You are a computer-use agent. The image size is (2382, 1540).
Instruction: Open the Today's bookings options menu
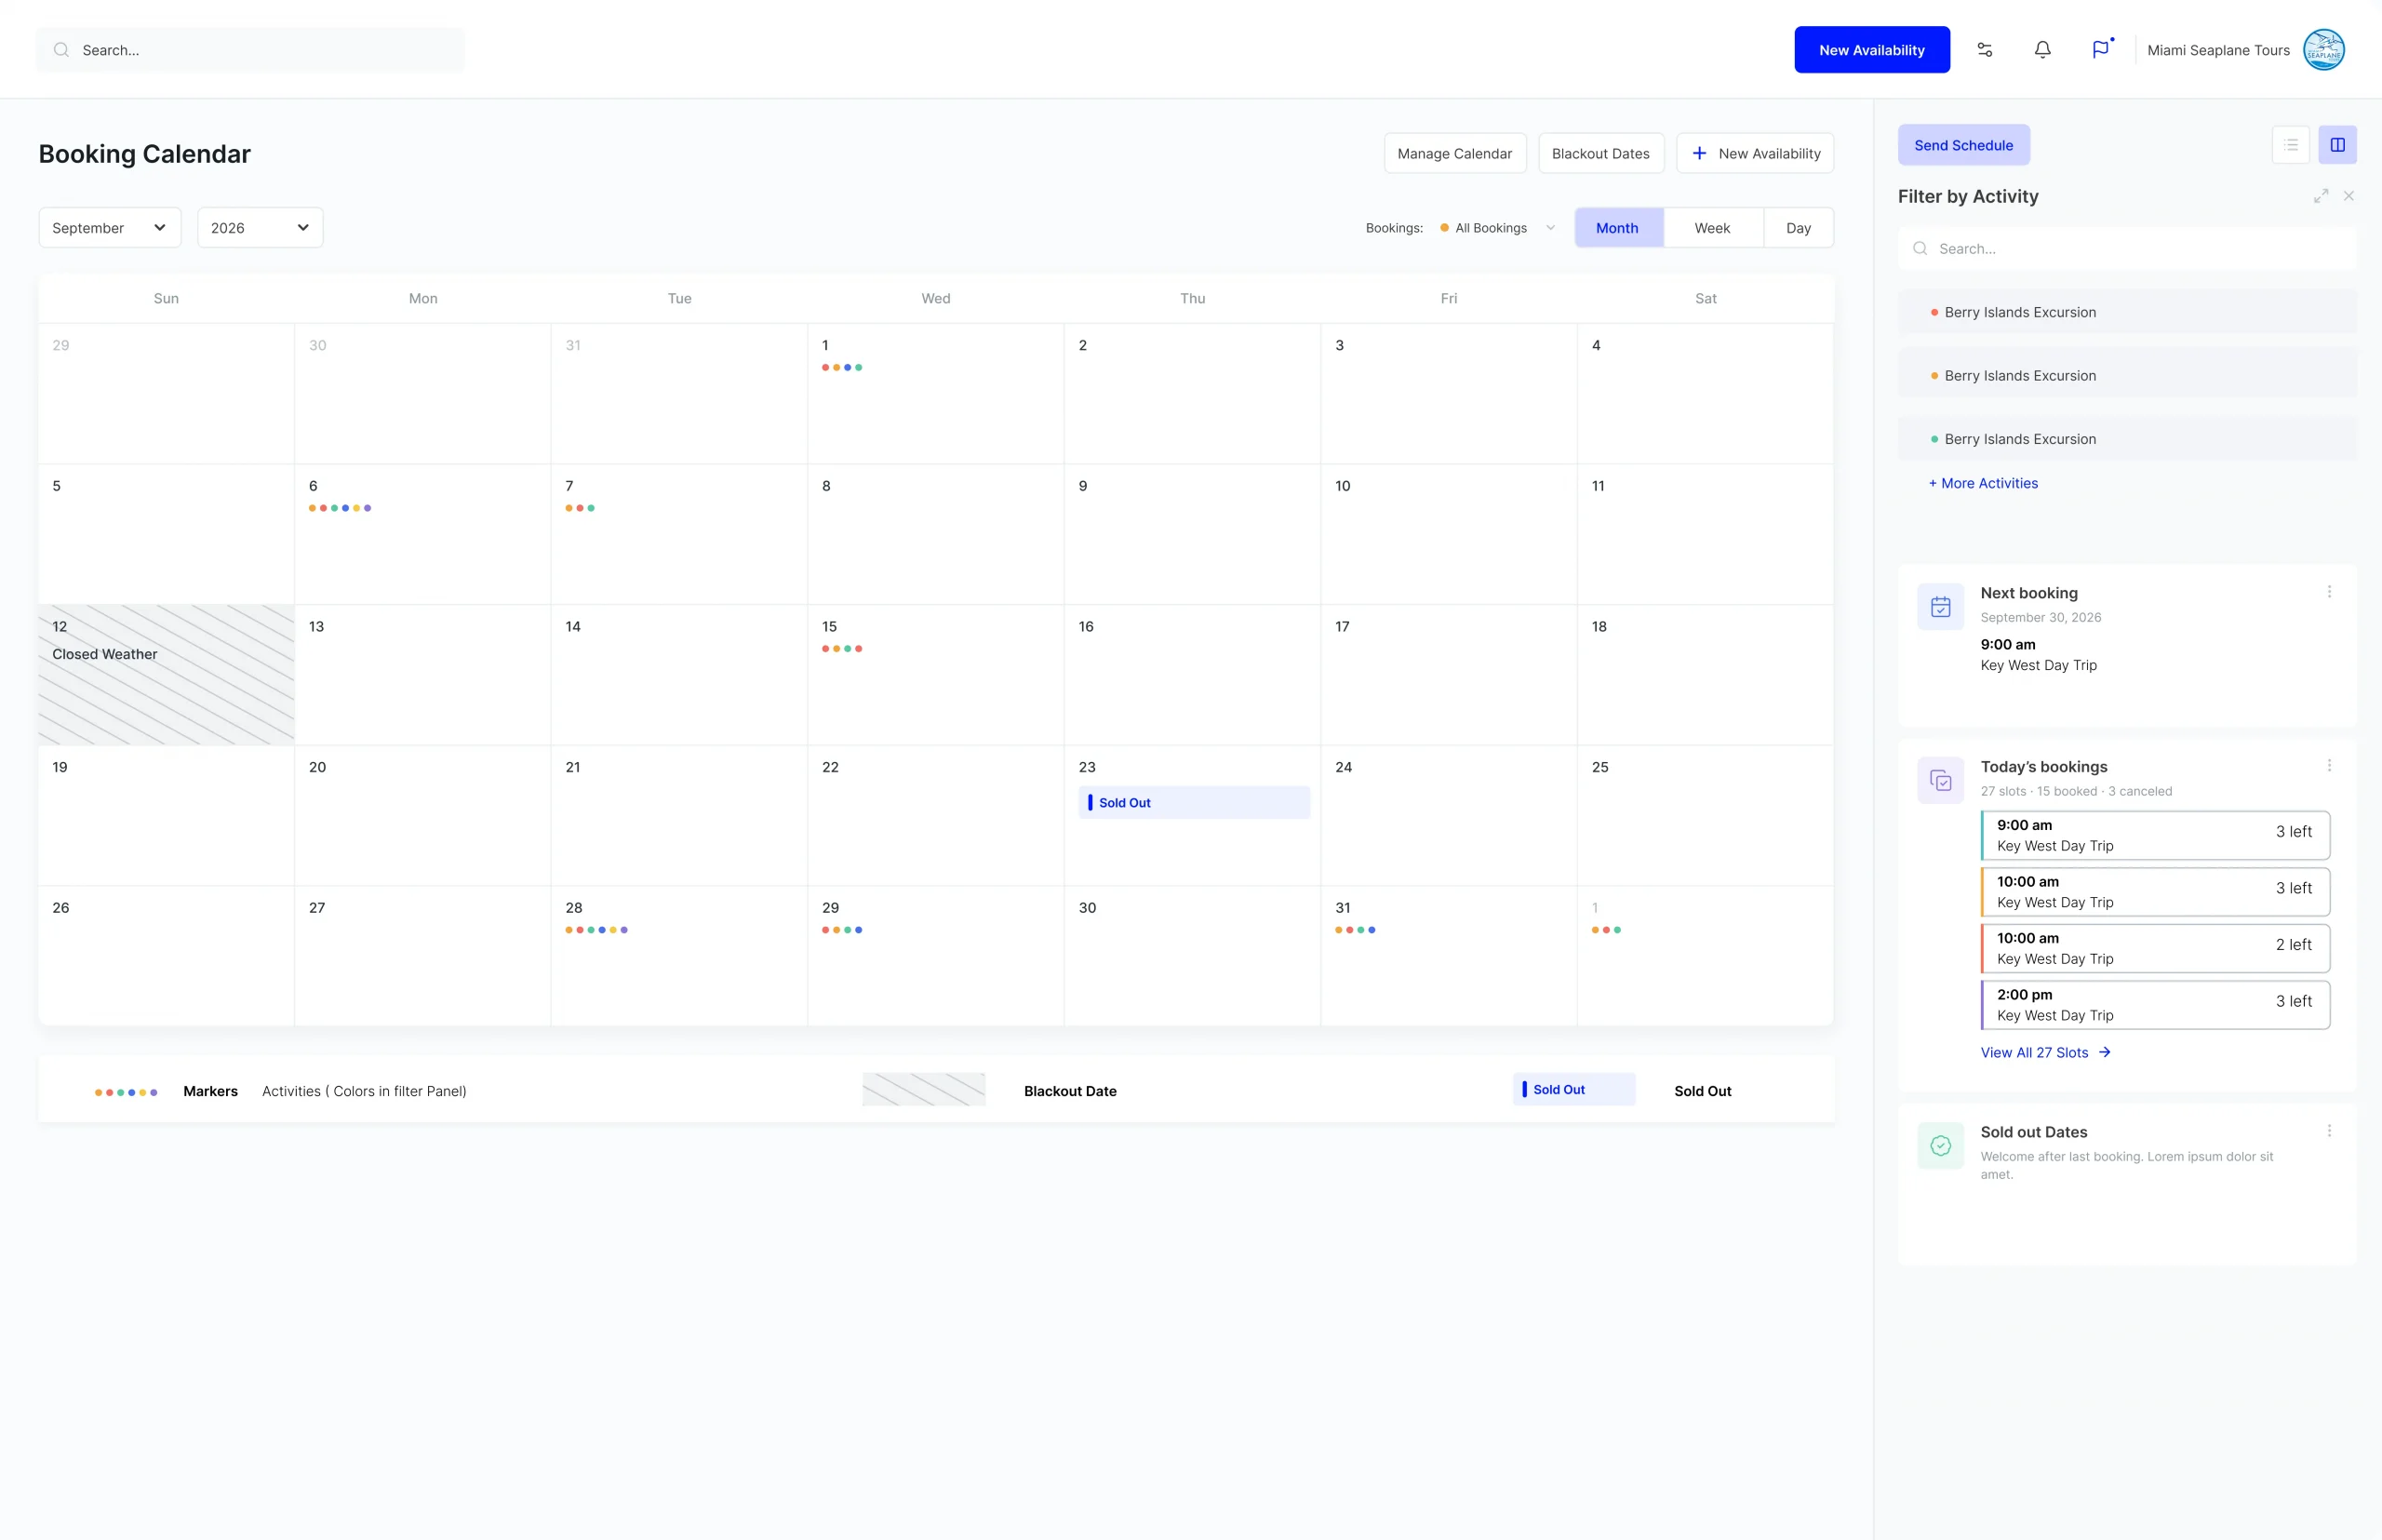click(2329, 766)
